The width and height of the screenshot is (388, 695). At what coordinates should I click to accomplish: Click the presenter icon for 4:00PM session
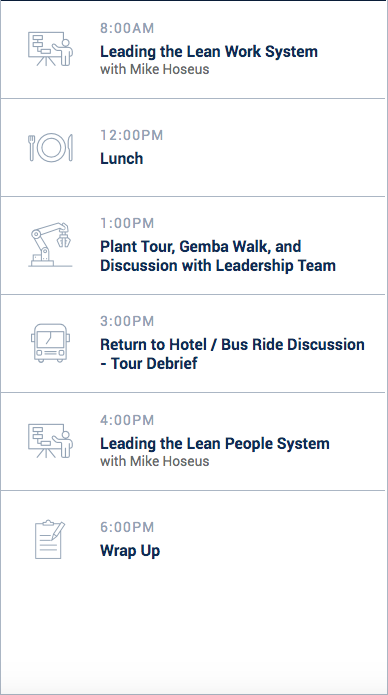click(x=51, y=441)
